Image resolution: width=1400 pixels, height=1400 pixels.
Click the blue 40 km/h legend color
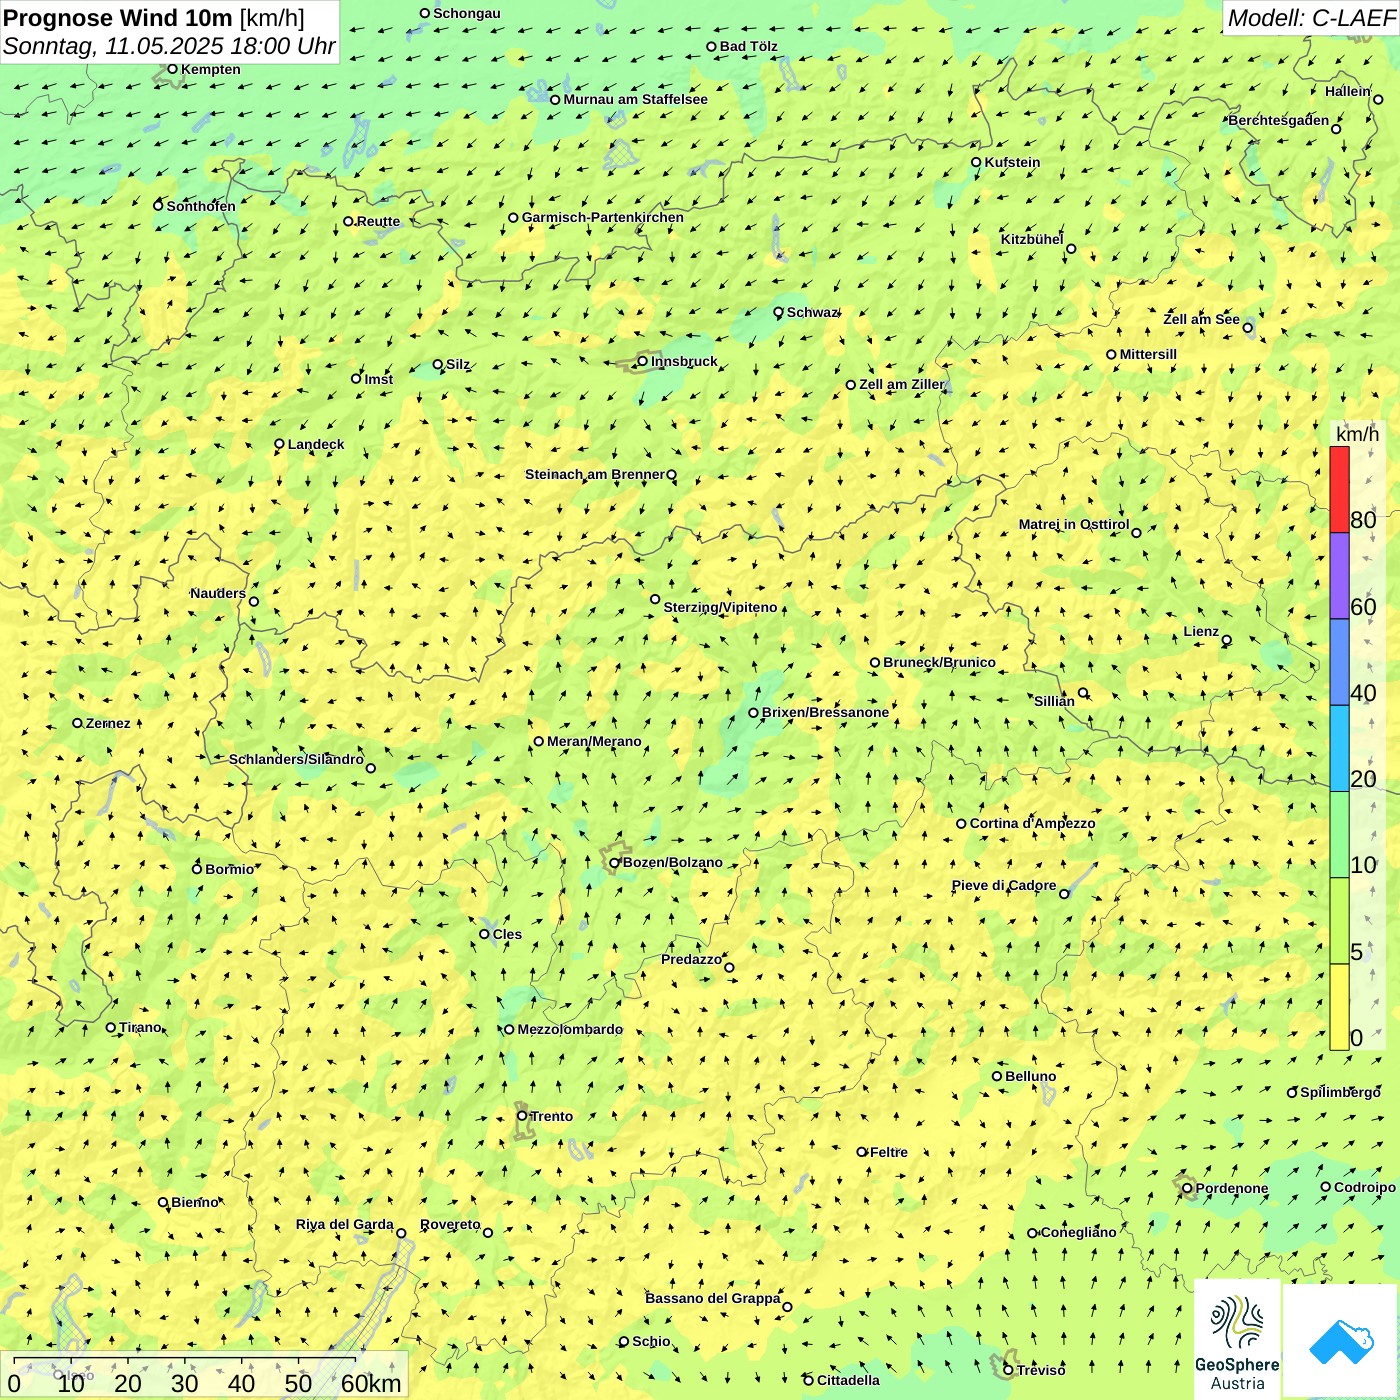[1339, 662]
